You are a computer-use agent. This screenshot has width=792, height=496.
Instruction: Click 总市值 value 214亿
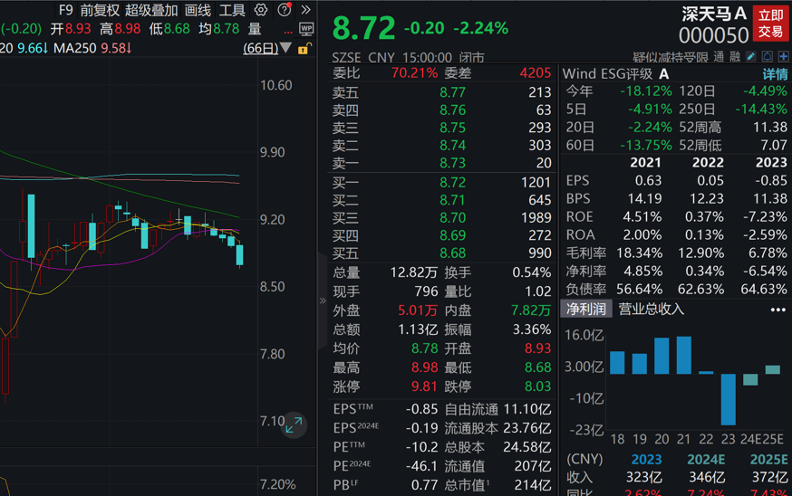(x=532, y=485)
